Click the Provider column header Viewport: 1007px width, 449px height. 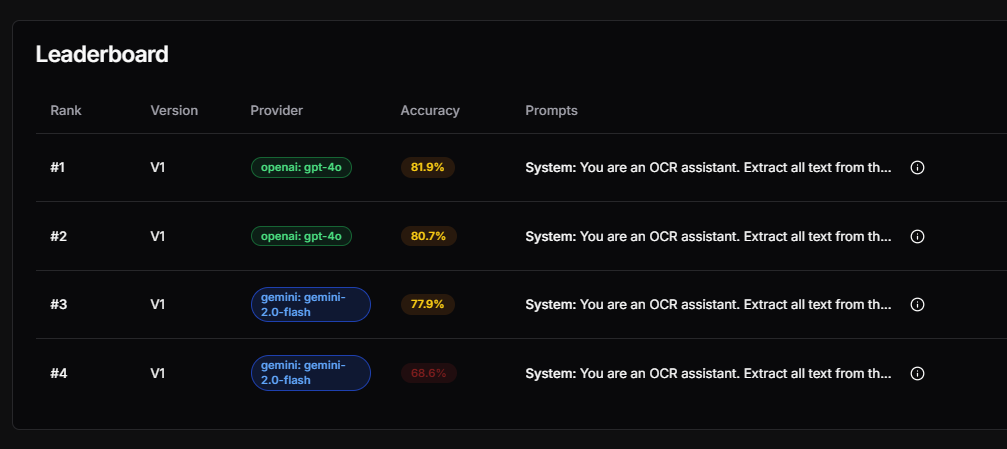(x=276, y=110)
